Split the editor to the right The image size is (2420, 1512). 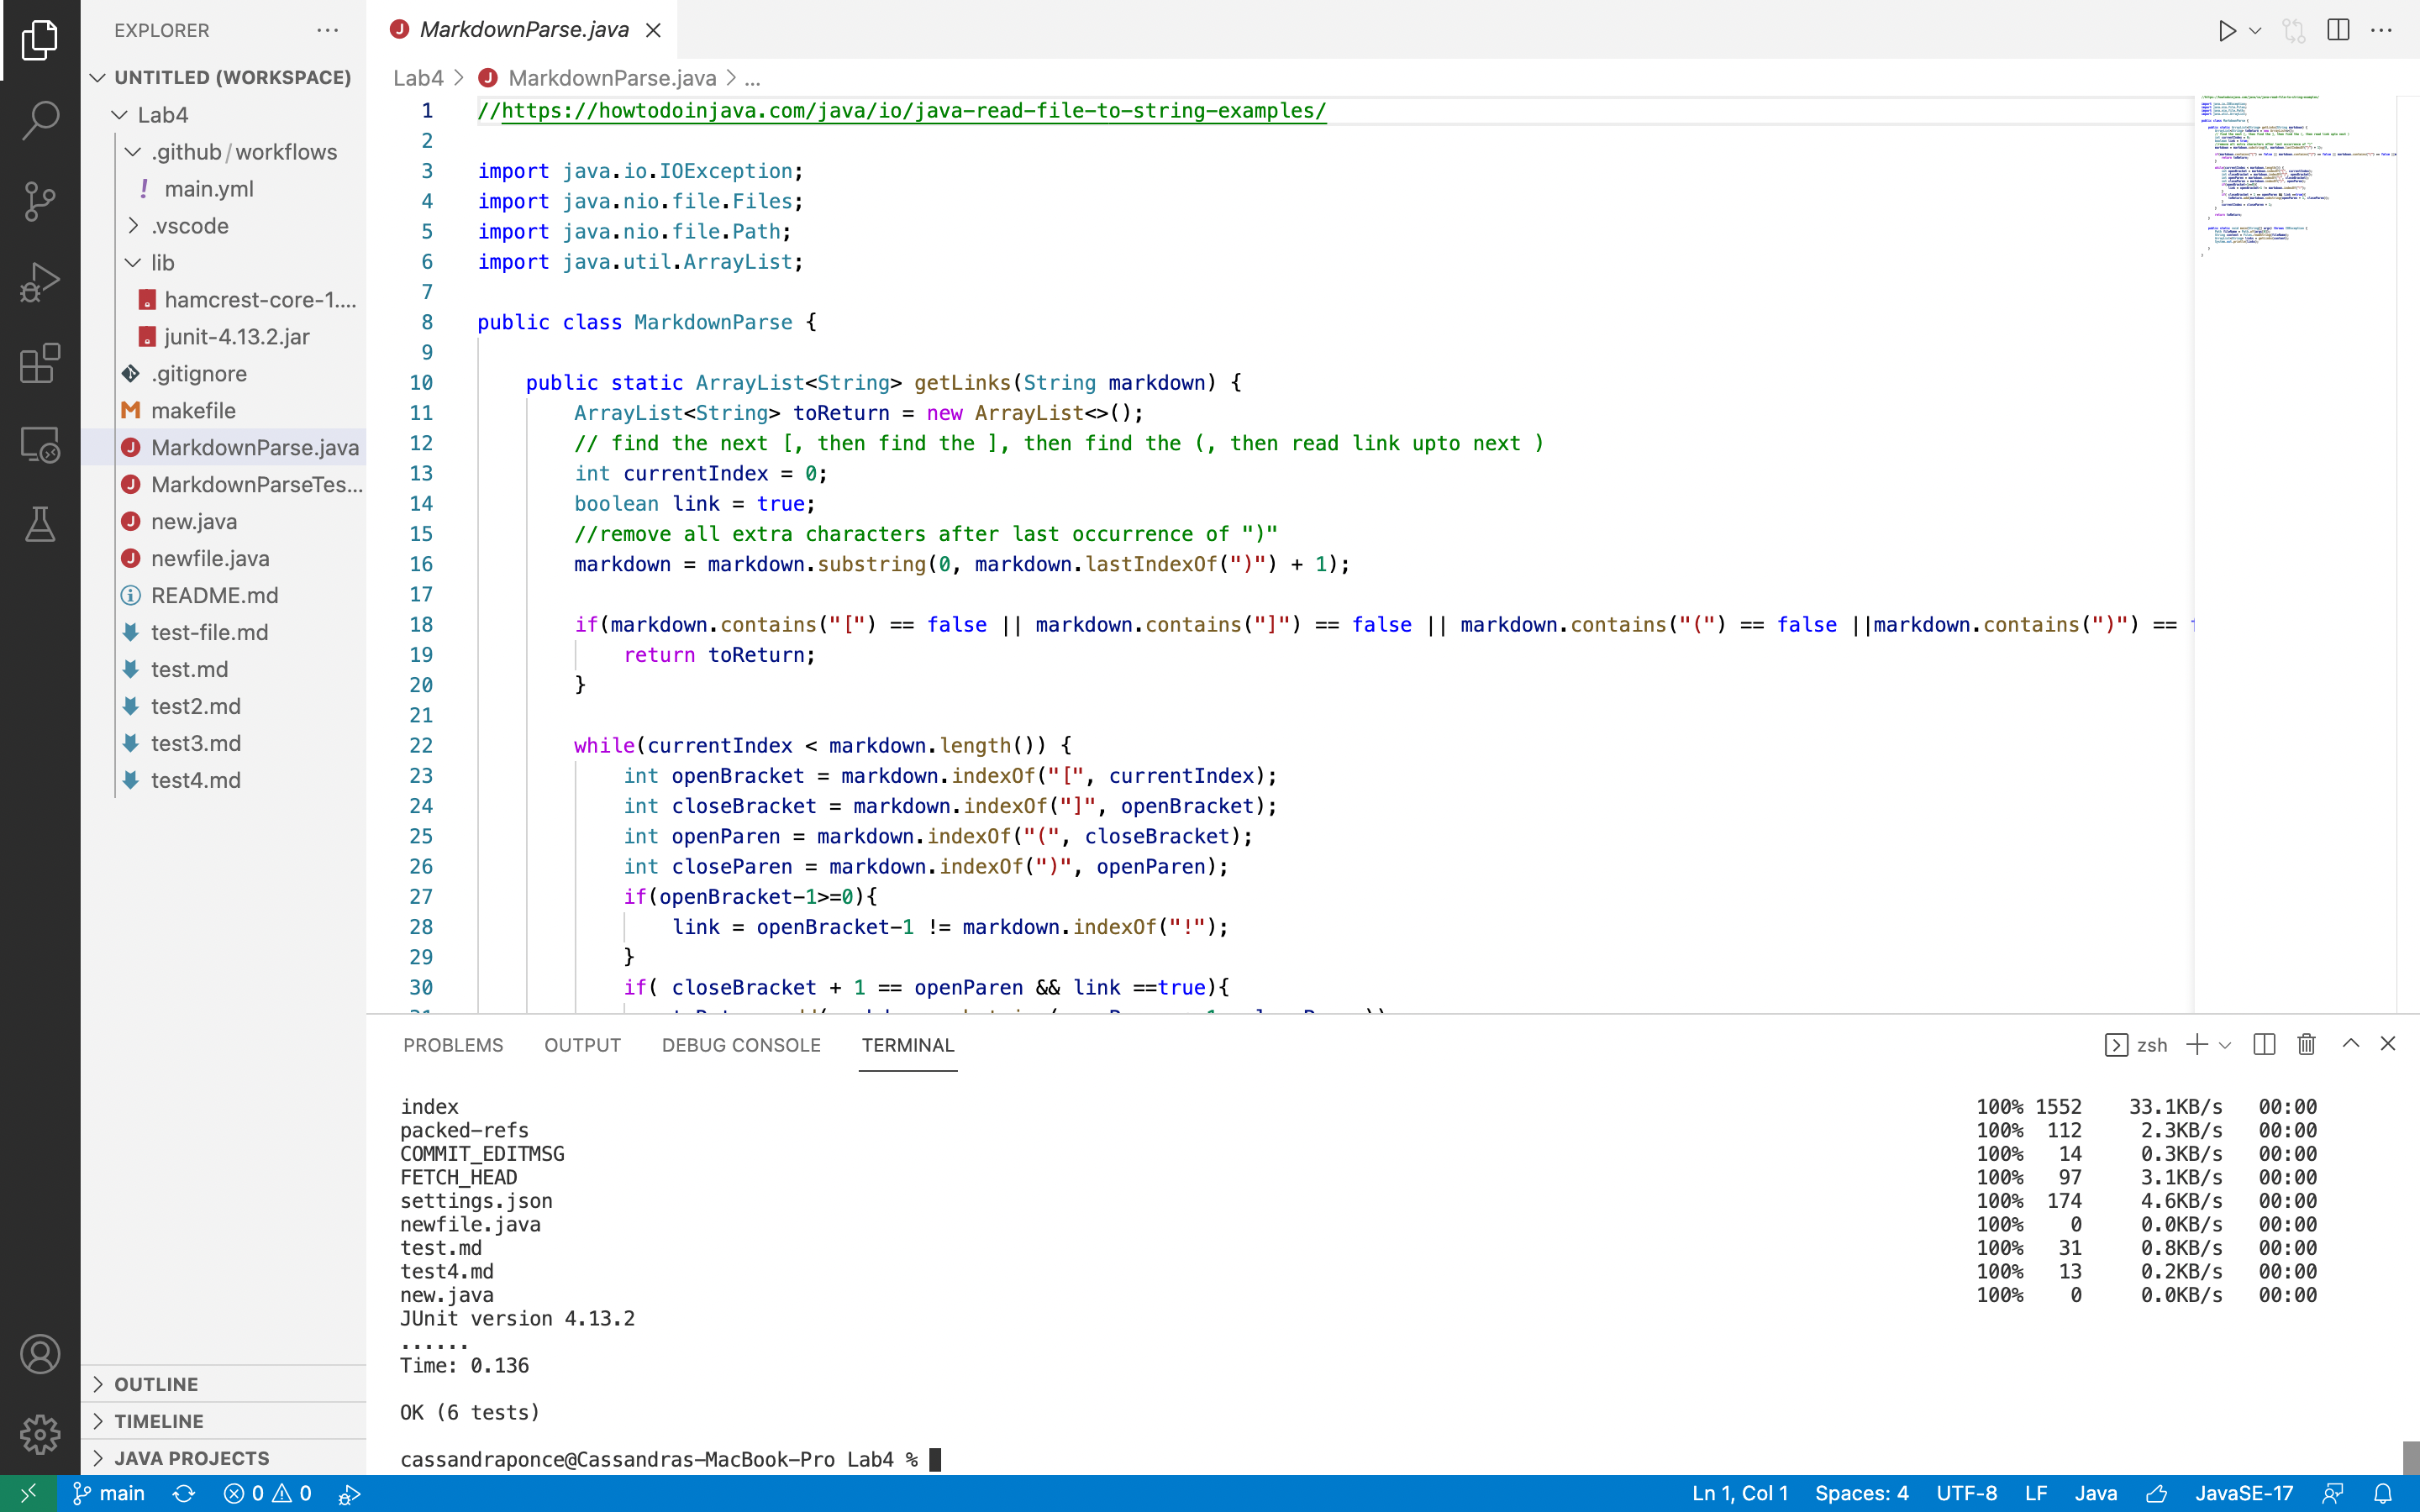pos(2338,30)
